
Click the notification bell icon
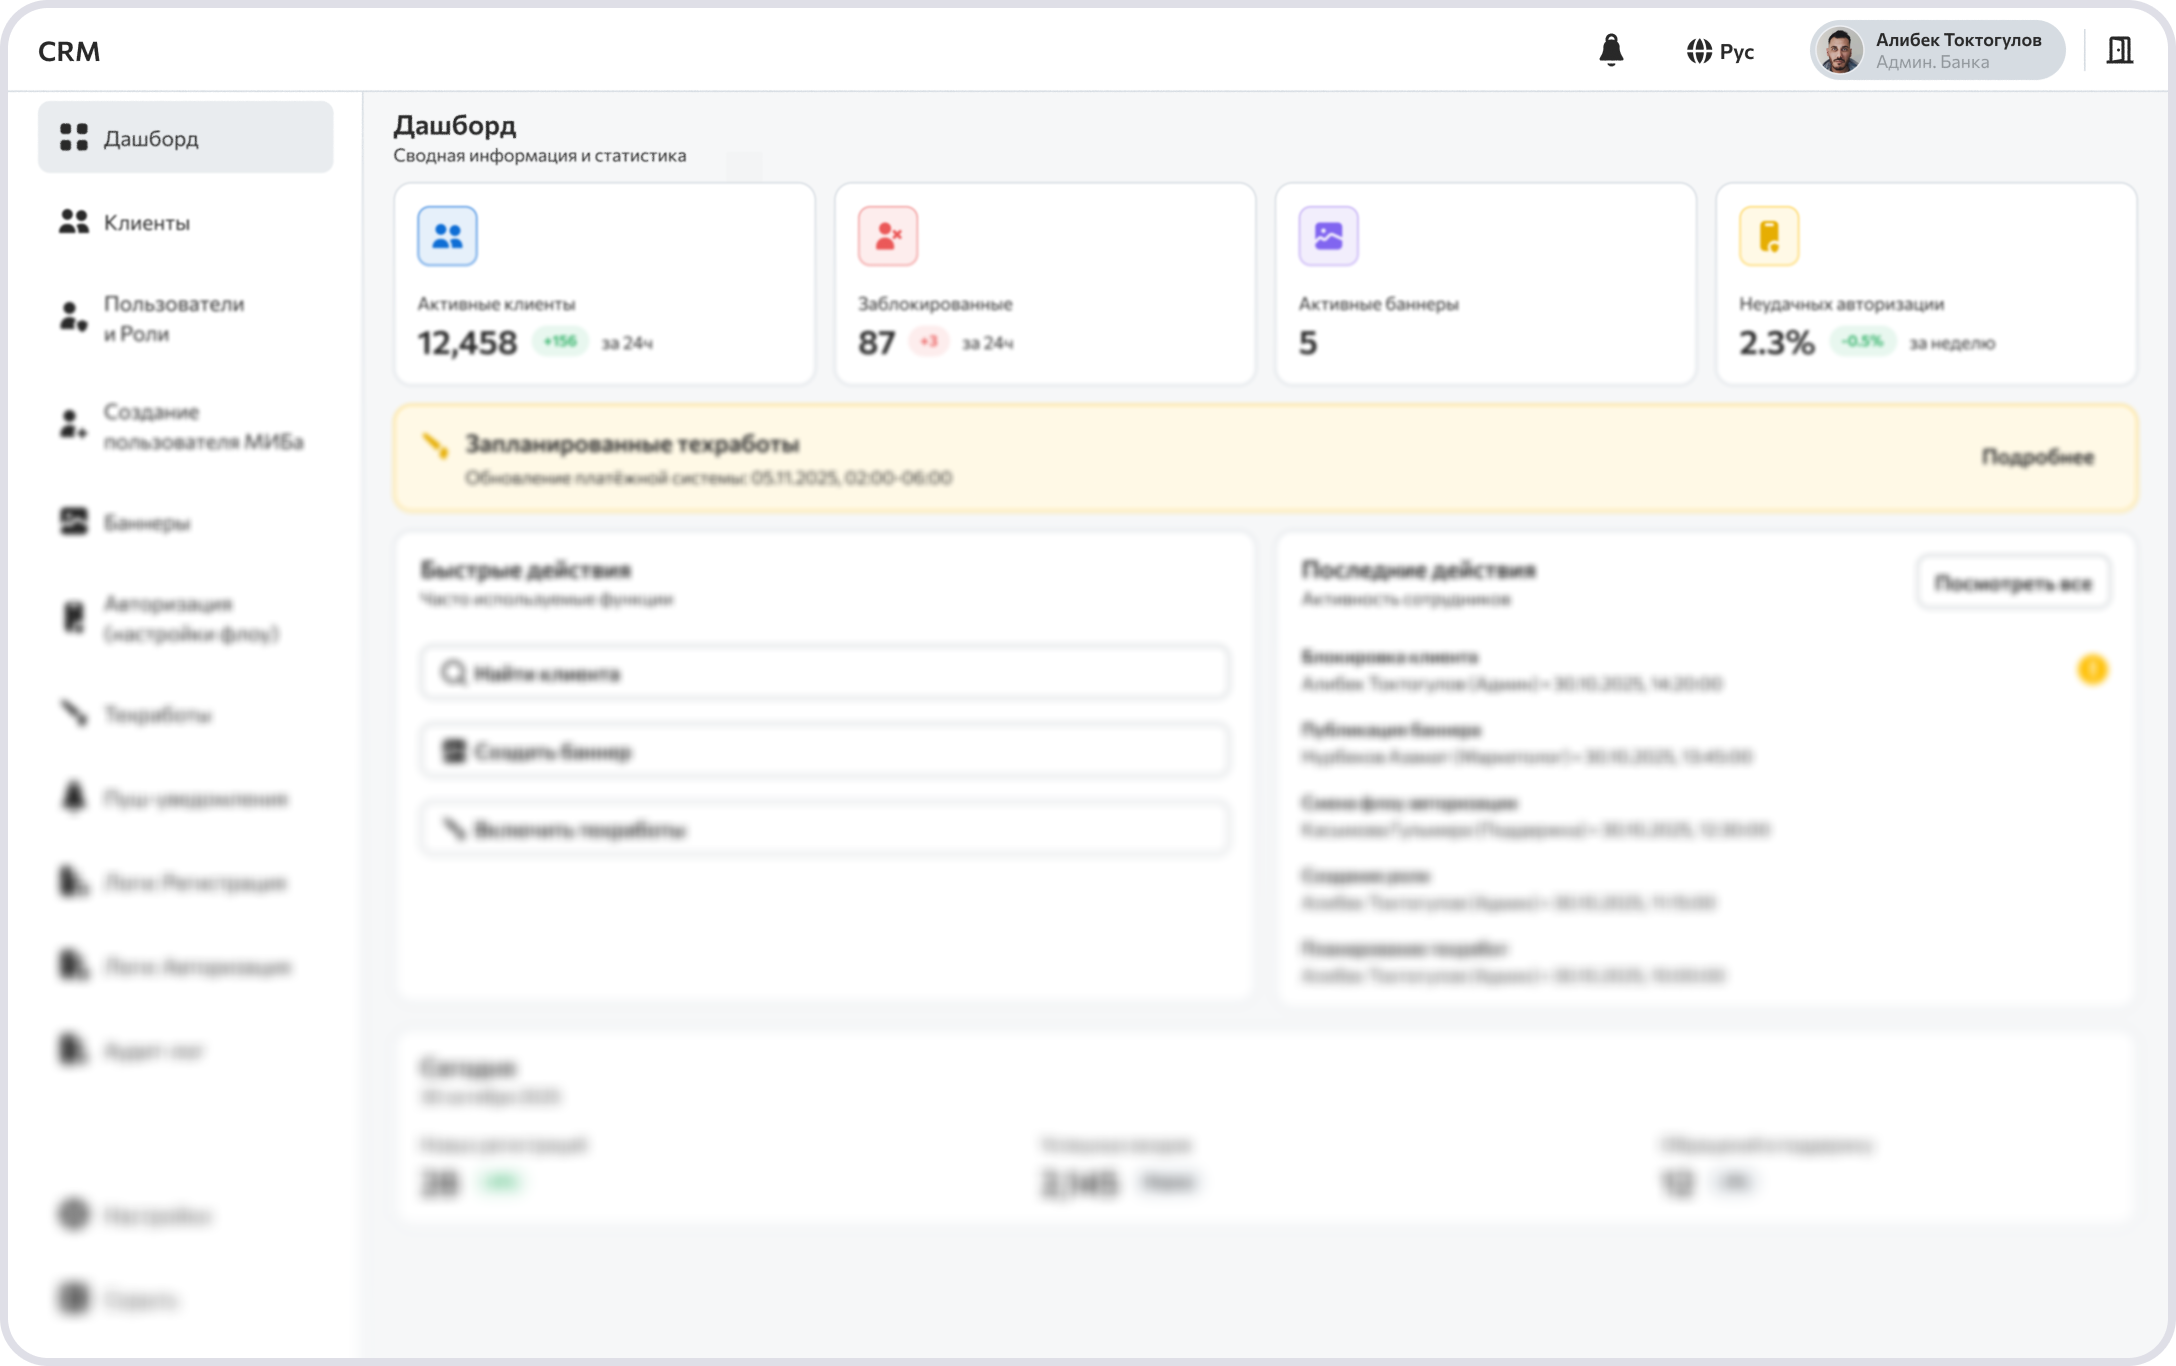pos(1611,51)
